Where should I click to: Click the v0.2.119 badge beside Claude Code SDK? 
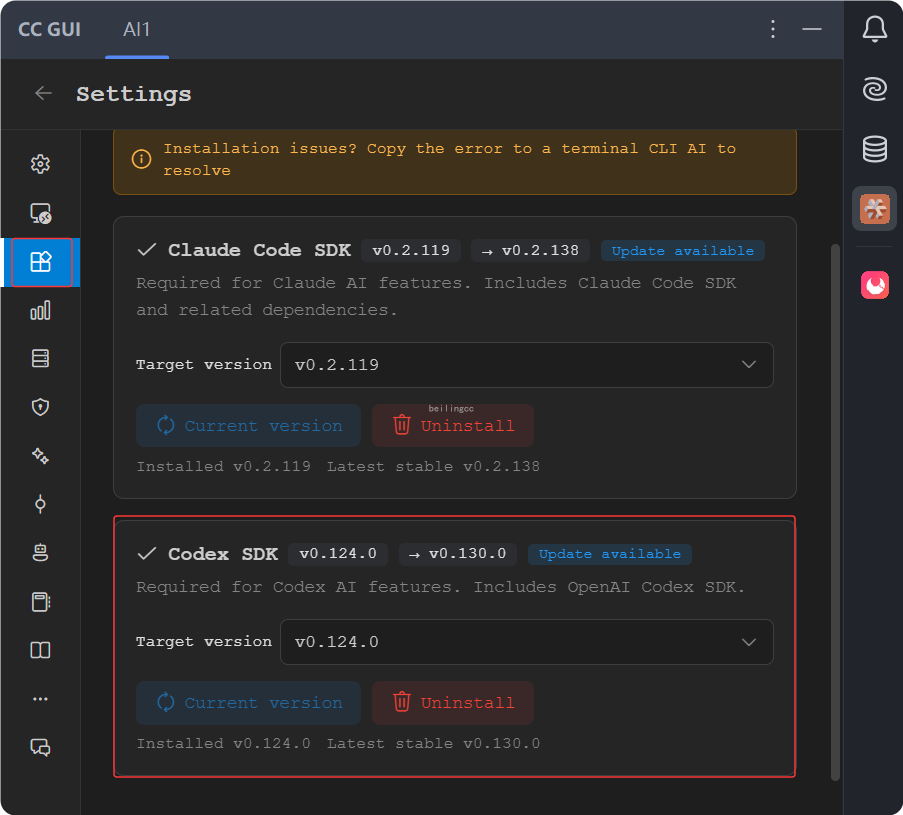[x=411, y=251]
